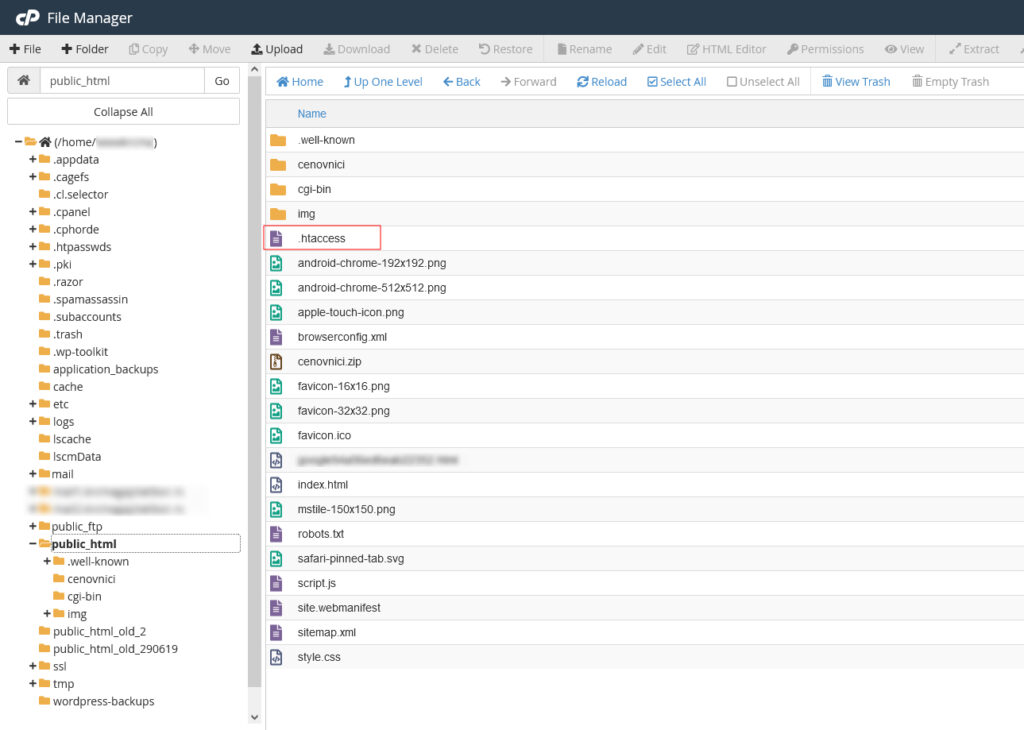Click Unselect All checkbox button
The image size is (1024, 730).
tap(762, 82)
